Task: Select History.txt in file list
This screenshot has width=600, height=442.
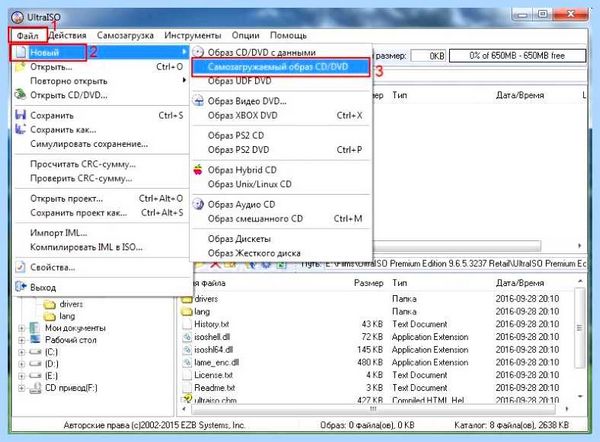Action: tap(211, 324)
